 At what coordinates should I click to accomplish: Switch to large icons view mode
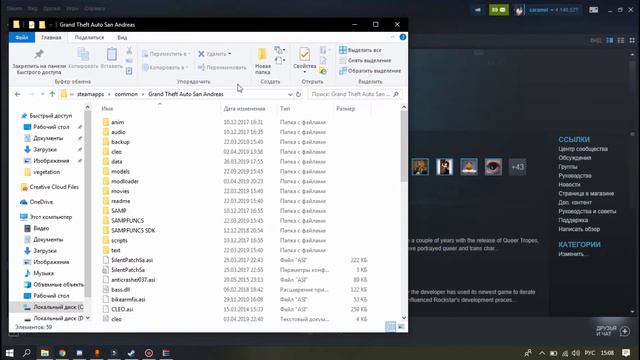pos(401,327)
